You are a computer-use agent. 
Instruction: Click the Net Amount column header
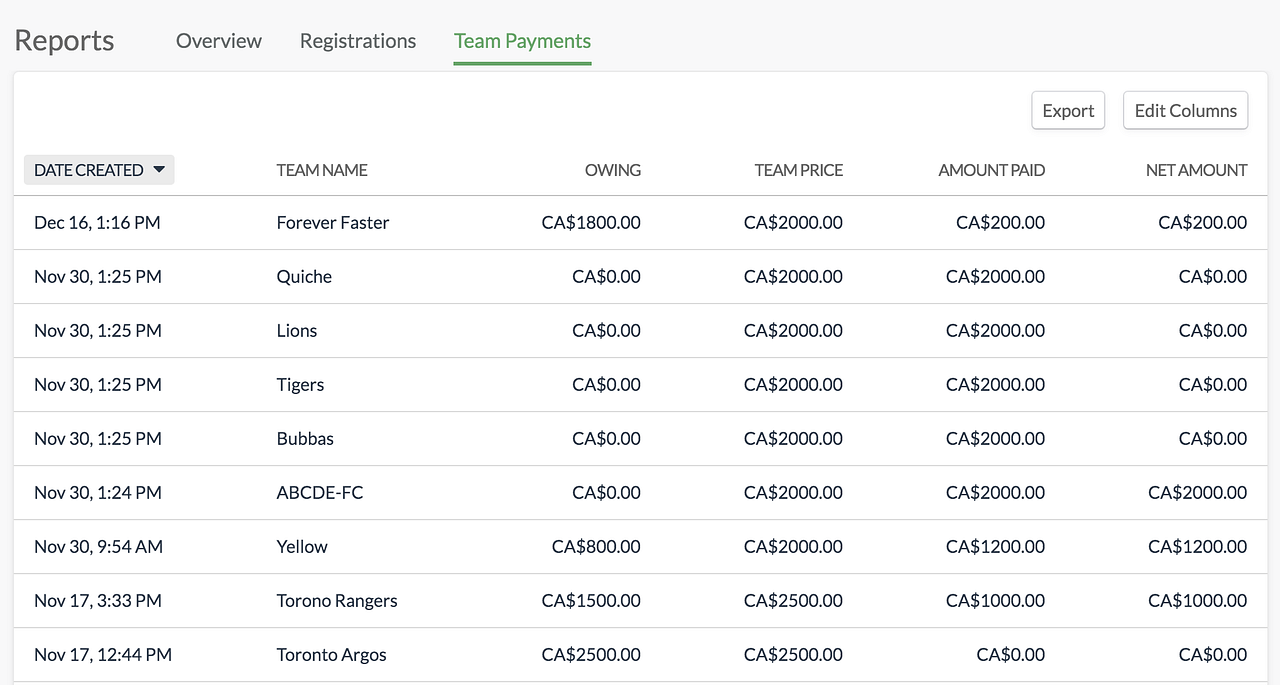[x=1196, y=170]
